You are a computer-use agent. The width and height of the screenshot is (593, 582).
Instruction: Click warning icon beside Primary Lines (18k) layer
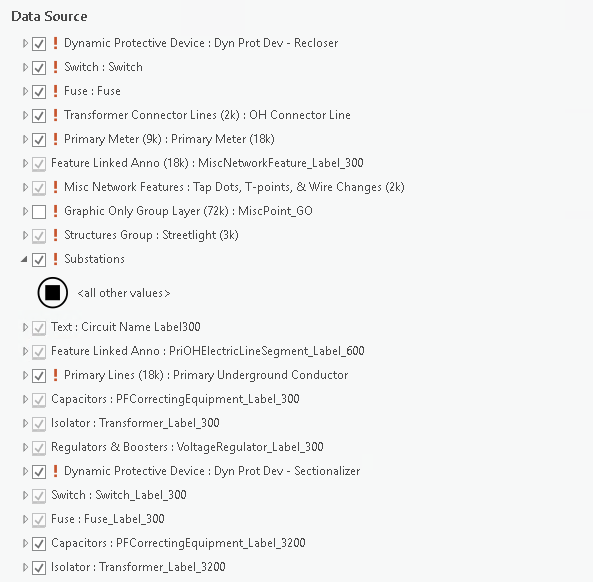pyautogui.click(x=55, y=375)
